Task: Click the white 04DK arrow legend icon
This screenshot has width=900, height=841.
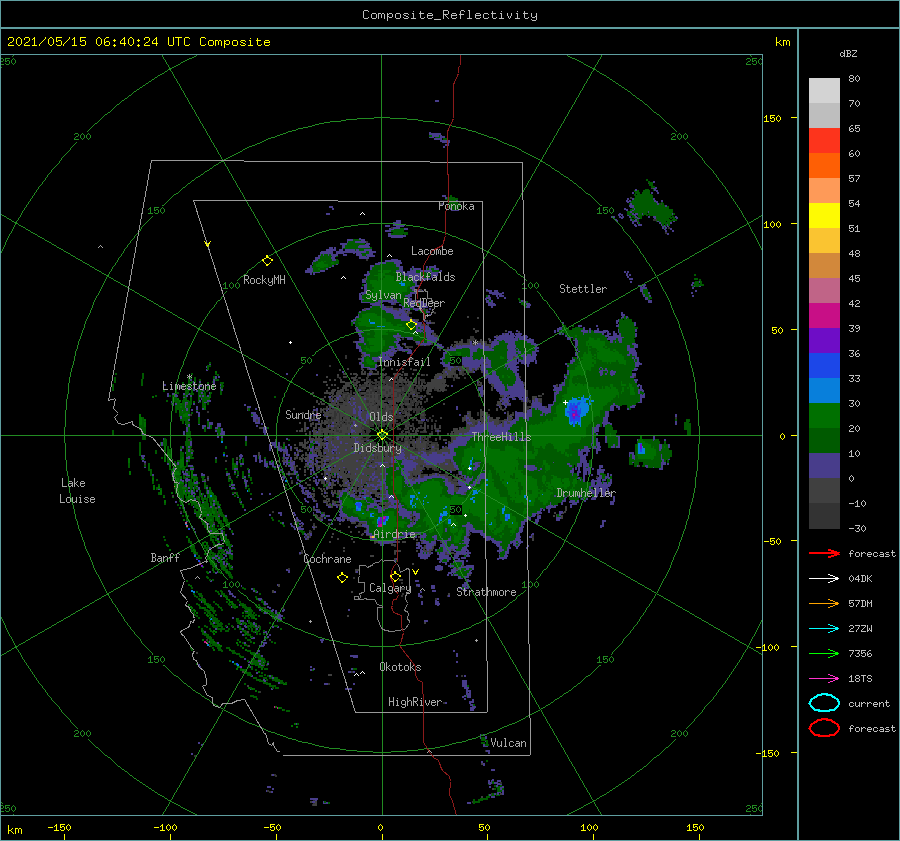Action: (824, 579)
